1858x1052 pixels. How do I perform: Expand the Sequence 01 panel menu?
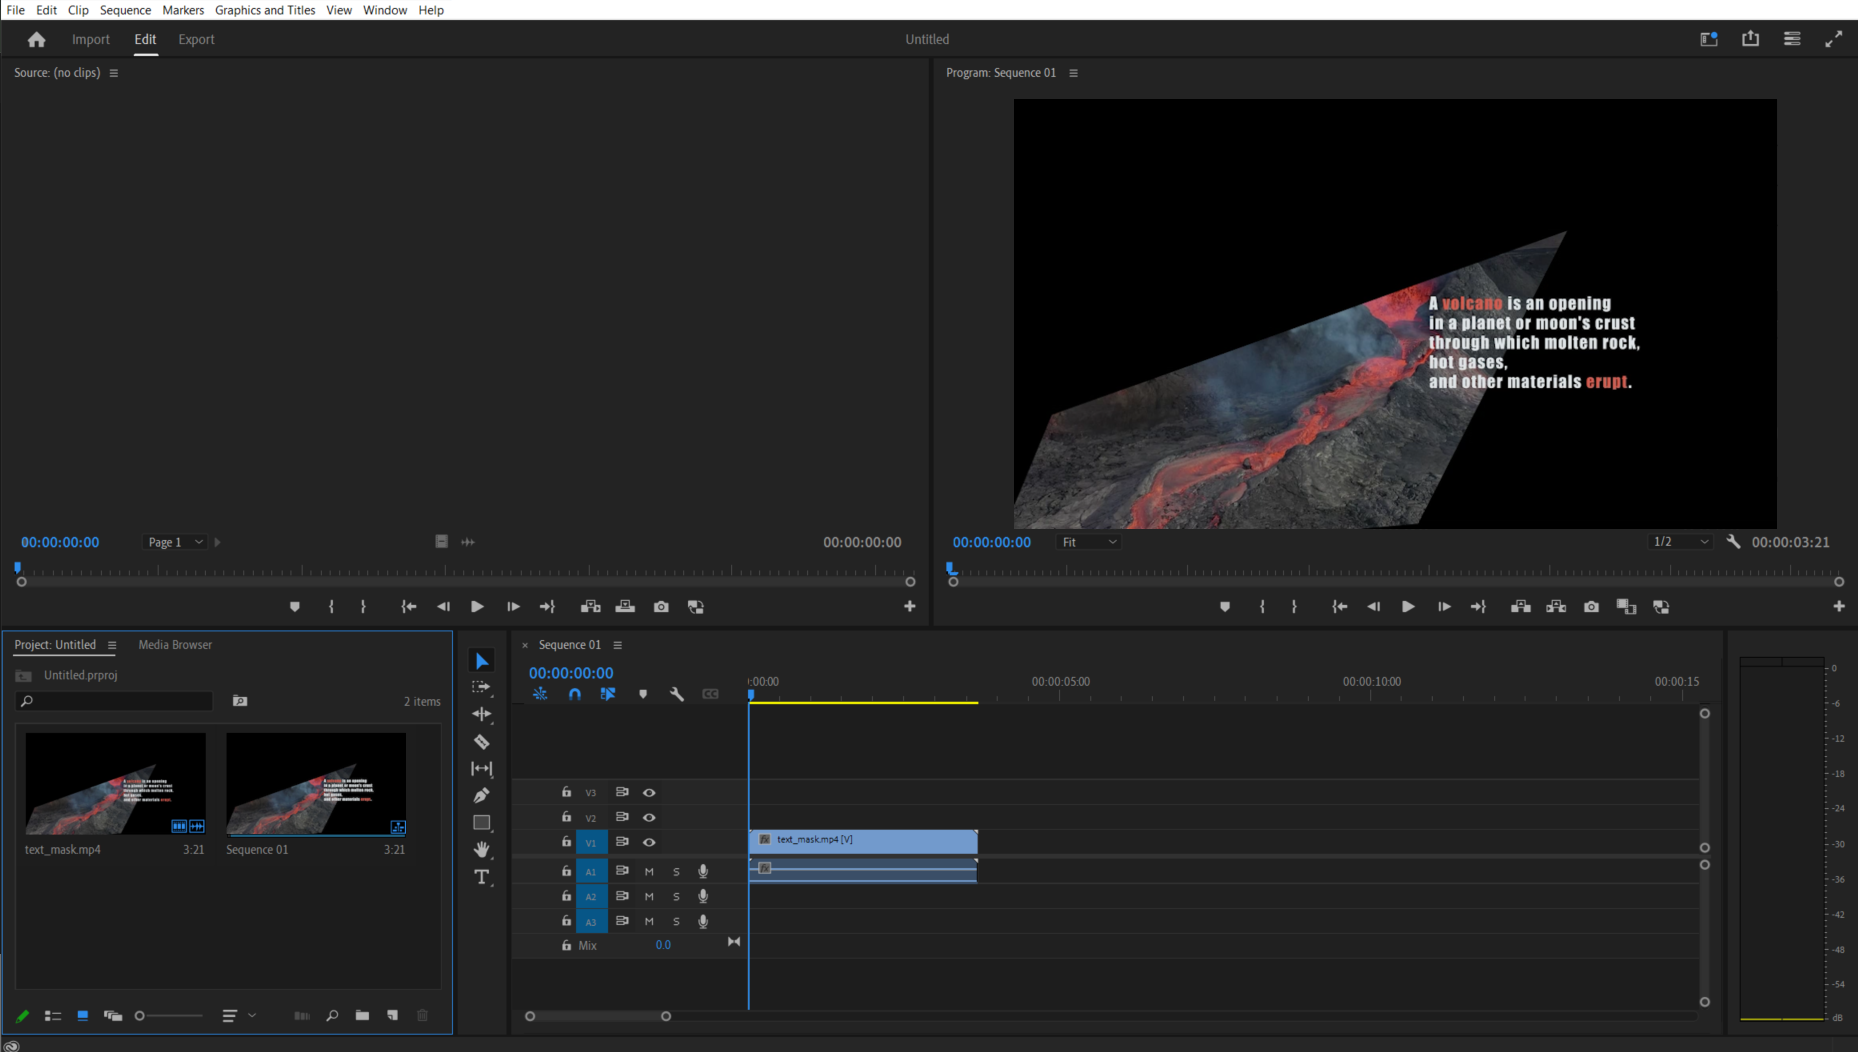tap(618, 645)
